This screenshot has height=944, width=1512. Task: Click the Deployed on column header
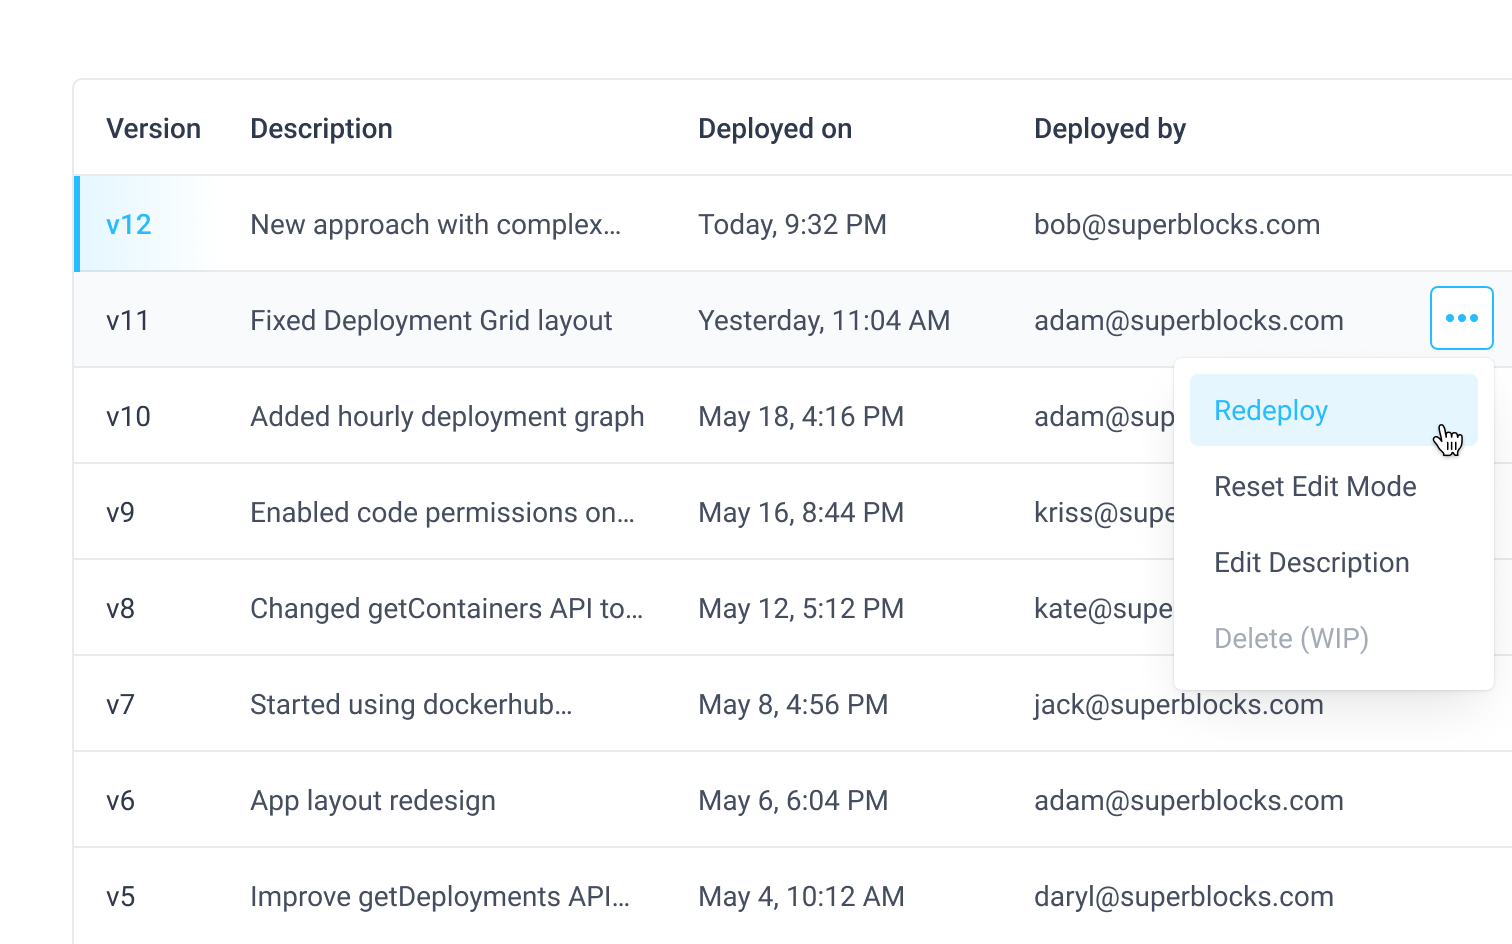click(x=775, y=128)
